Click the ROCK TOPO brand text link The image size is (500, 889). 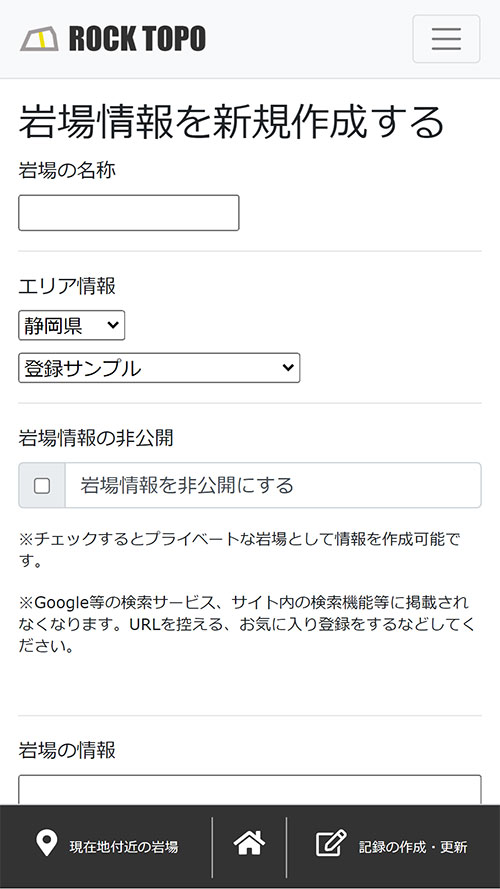click(137, 39)
